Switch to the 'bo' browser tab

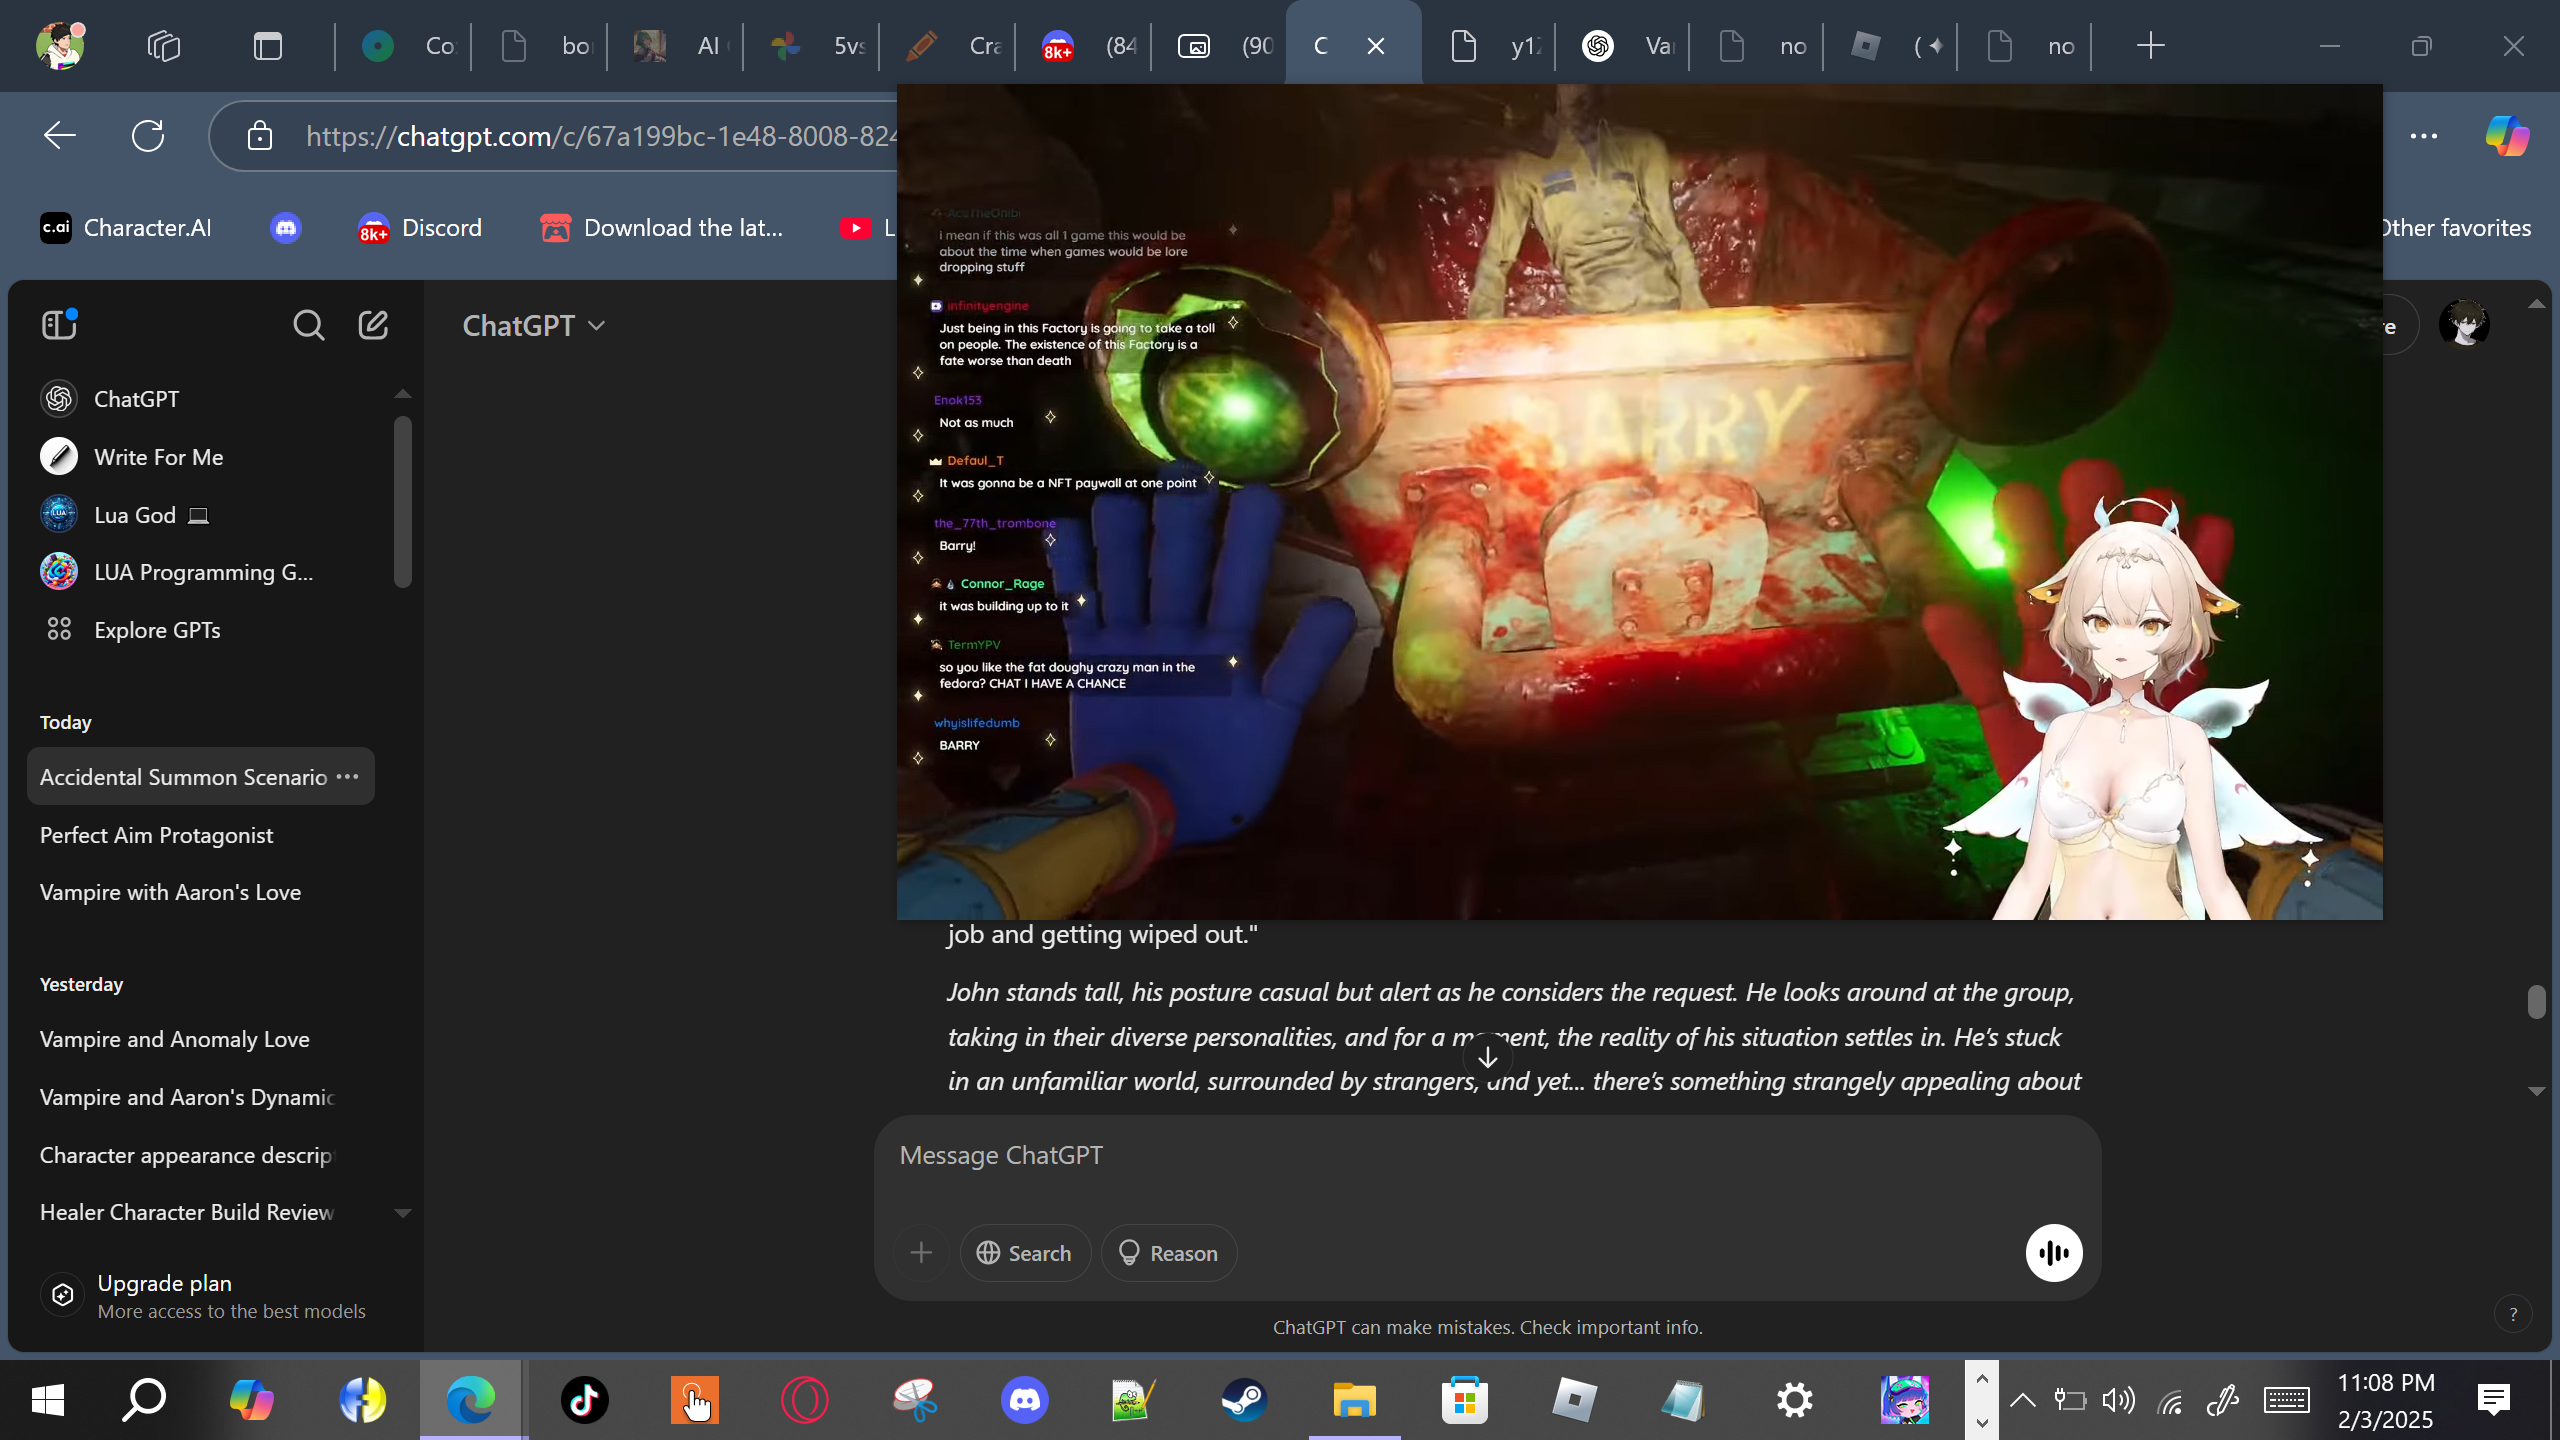click(542, 46)
